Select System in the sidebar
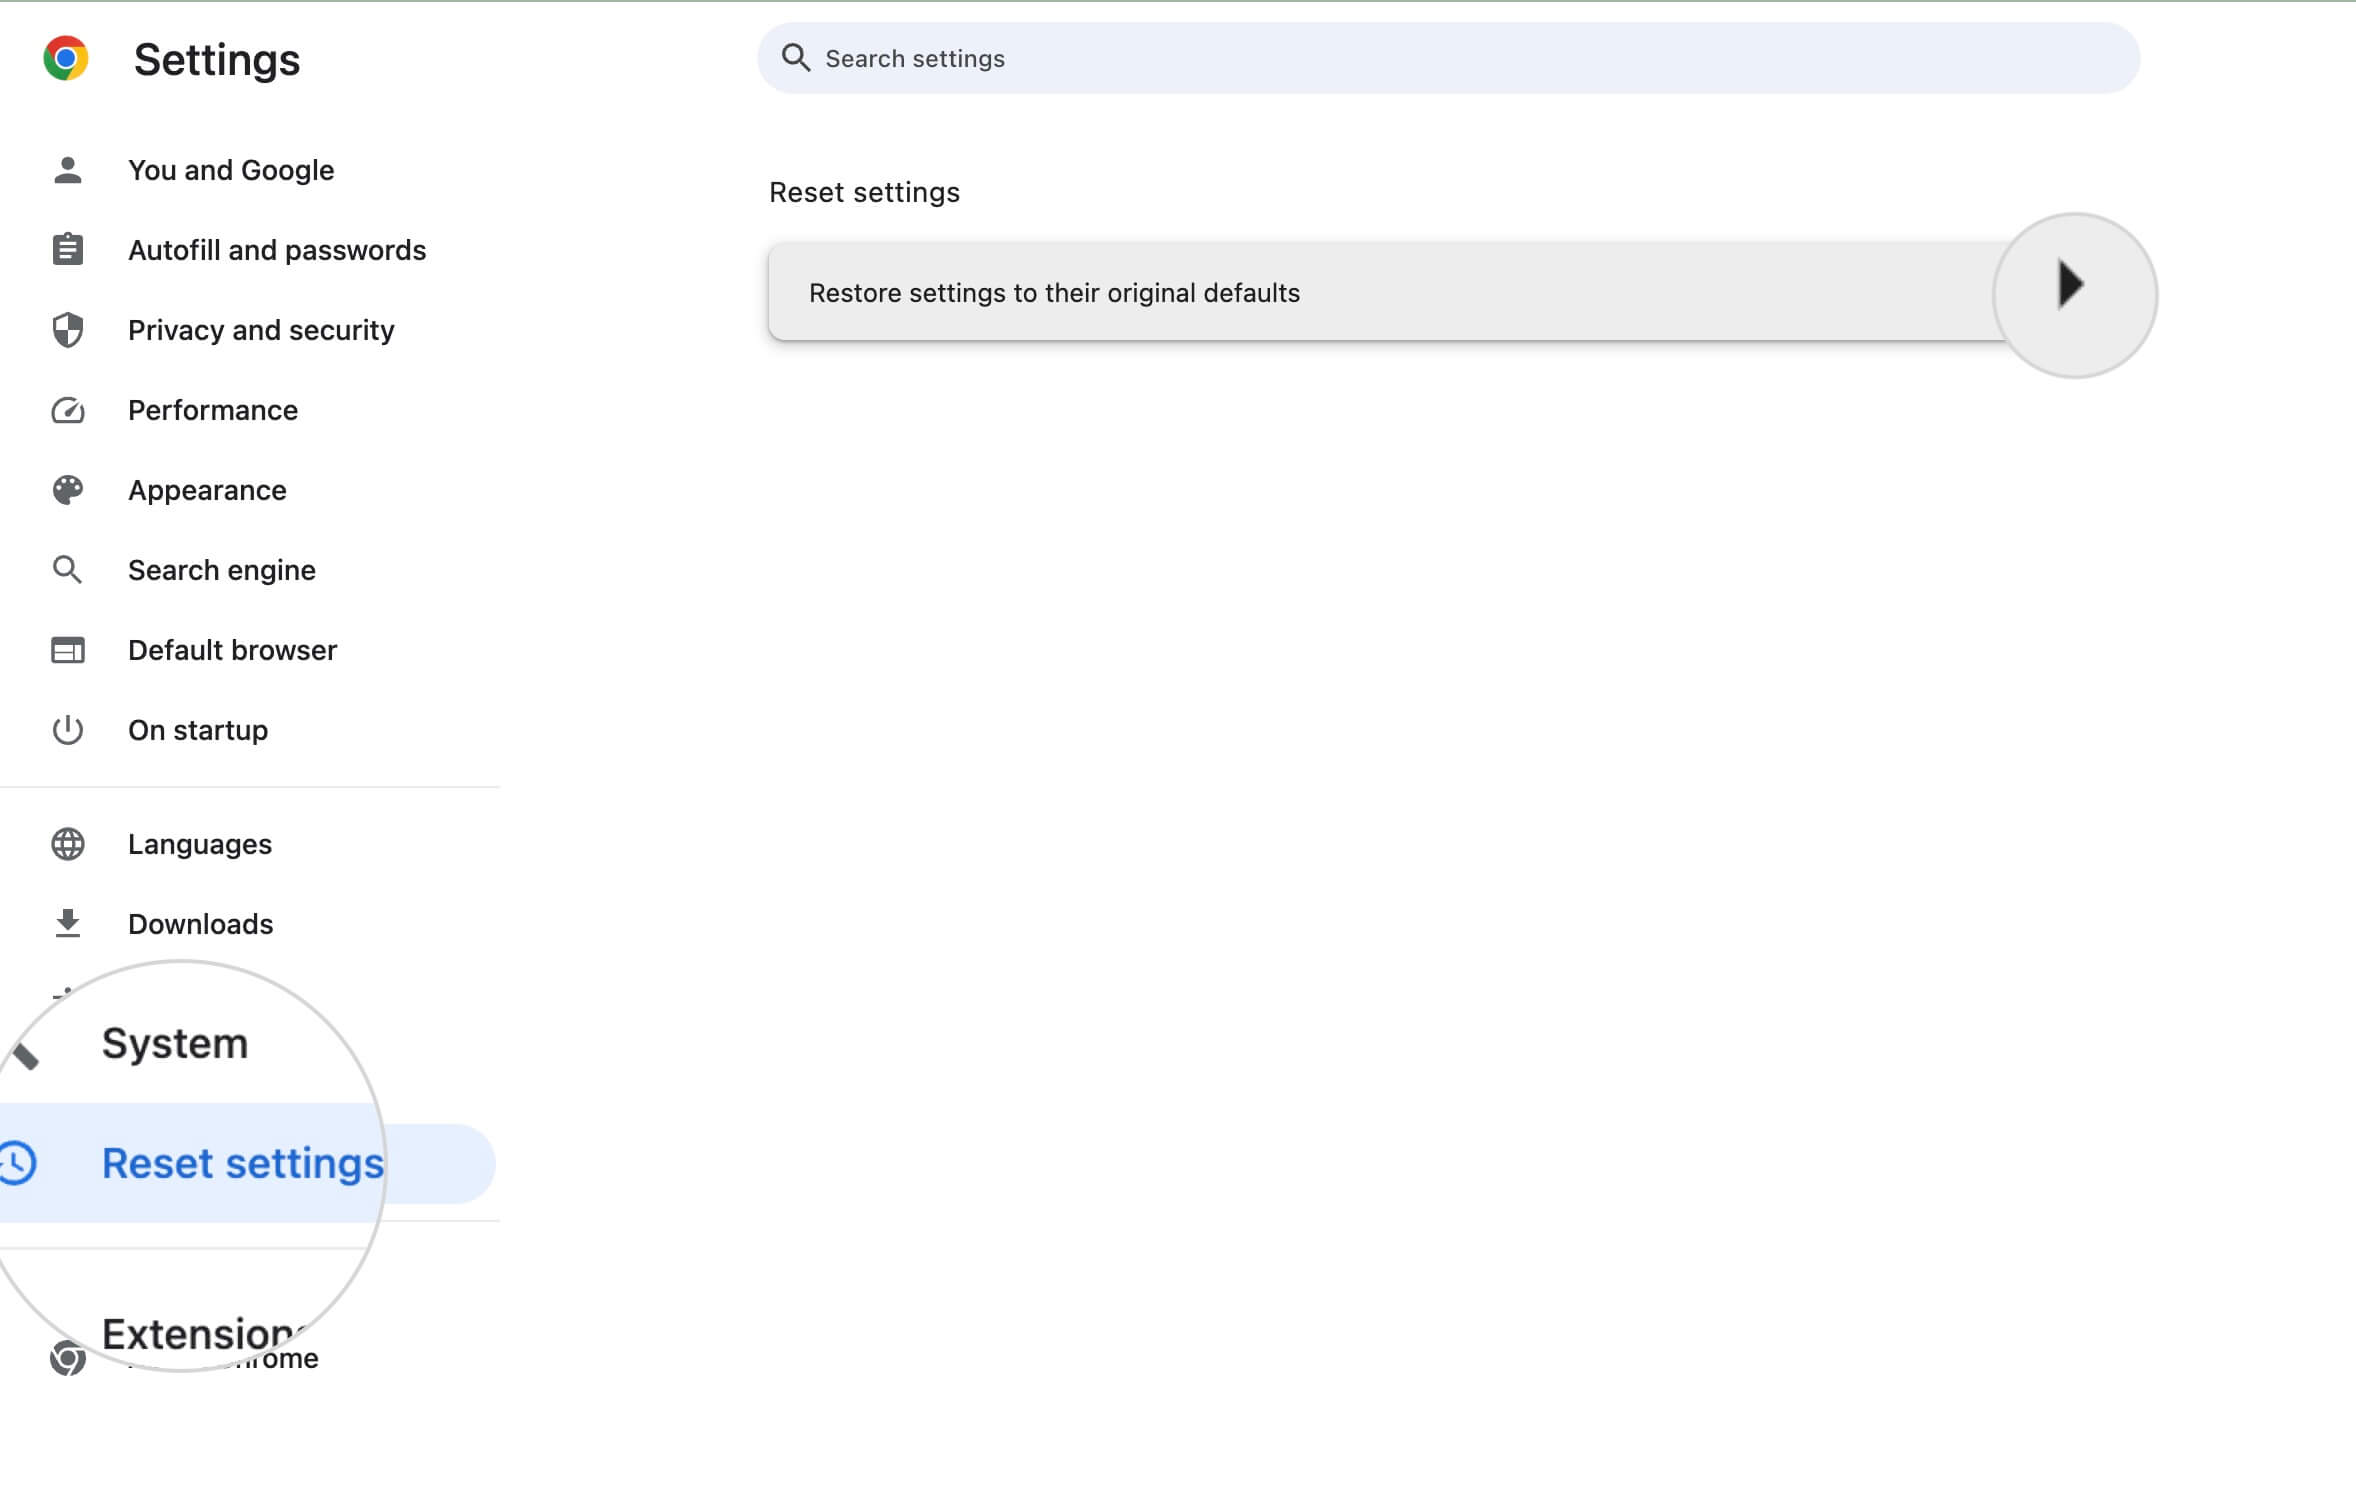 point(172,1043)
